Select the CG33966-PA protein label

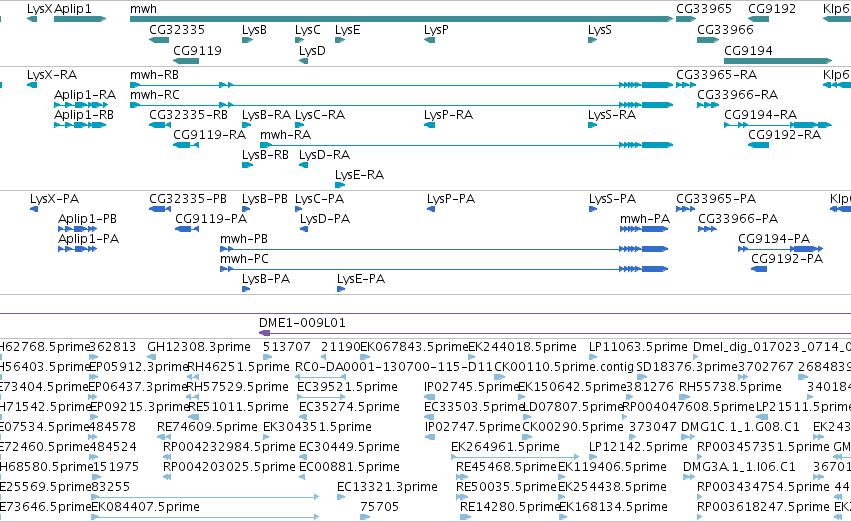[x=738, y=219]
